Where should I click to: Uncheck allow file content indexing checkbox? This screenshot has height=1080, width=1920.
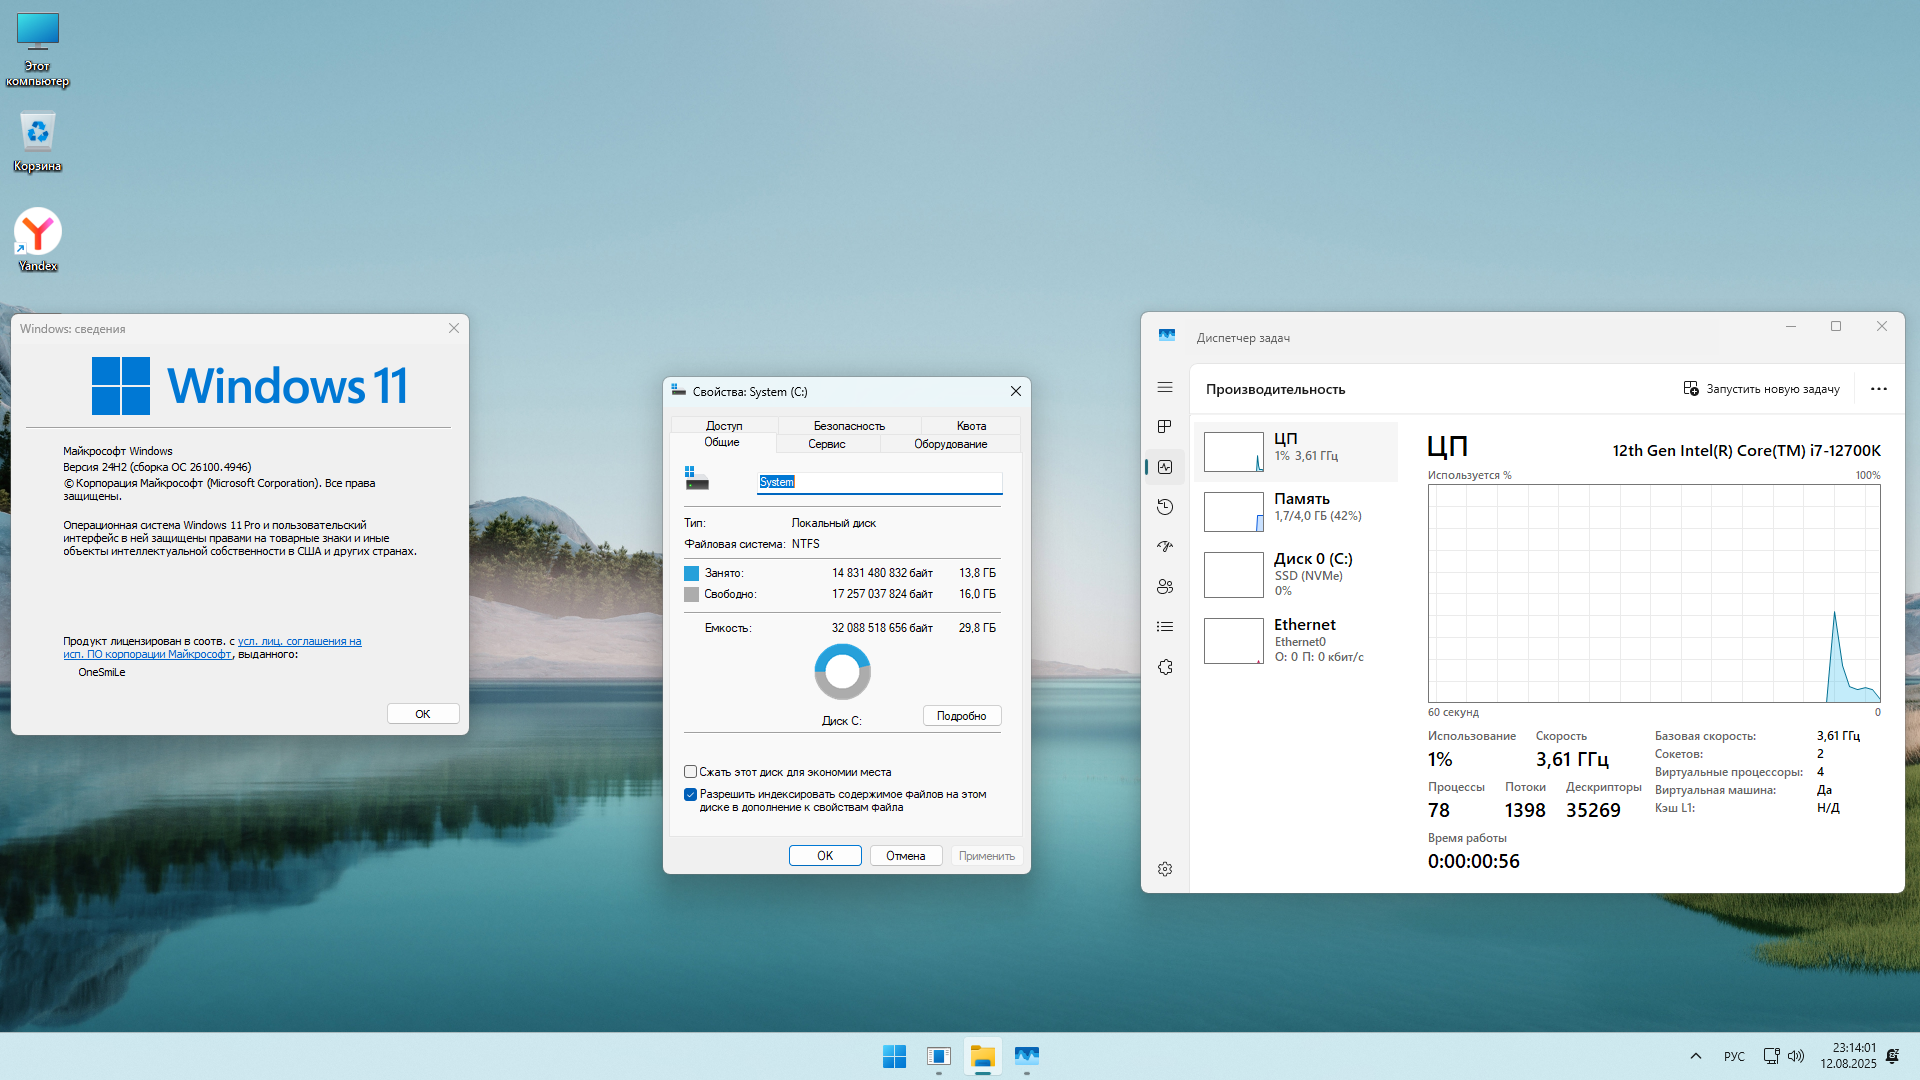[x=690, y=795]
